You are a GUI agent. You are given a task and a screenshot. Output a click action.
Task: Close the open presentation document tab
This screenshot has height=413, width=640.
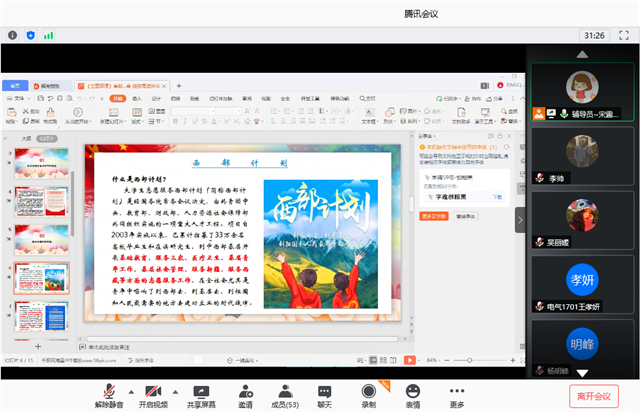pyautogui.click(x=164, y=86)
